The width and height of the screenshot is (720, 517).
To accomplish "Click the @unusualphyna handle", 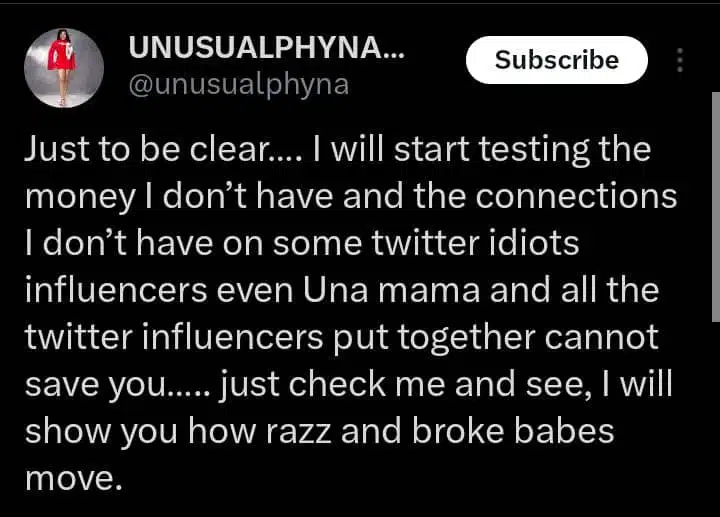I will [238, 84].
